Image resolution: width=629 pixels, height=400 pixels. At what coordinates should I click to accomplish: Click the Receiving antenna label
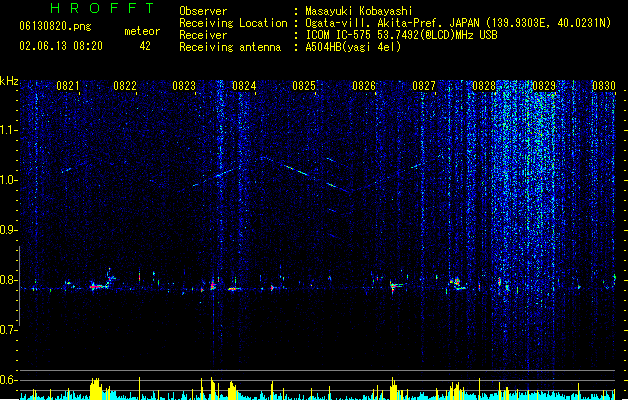[x=230, y=47]
